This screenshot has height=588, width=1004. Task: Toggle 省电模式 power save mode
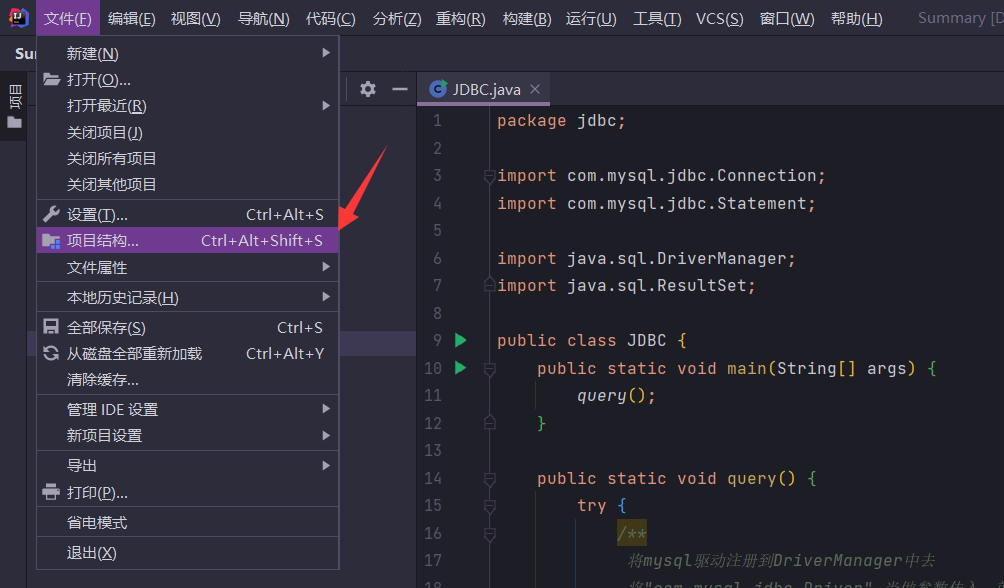(188, 522)
